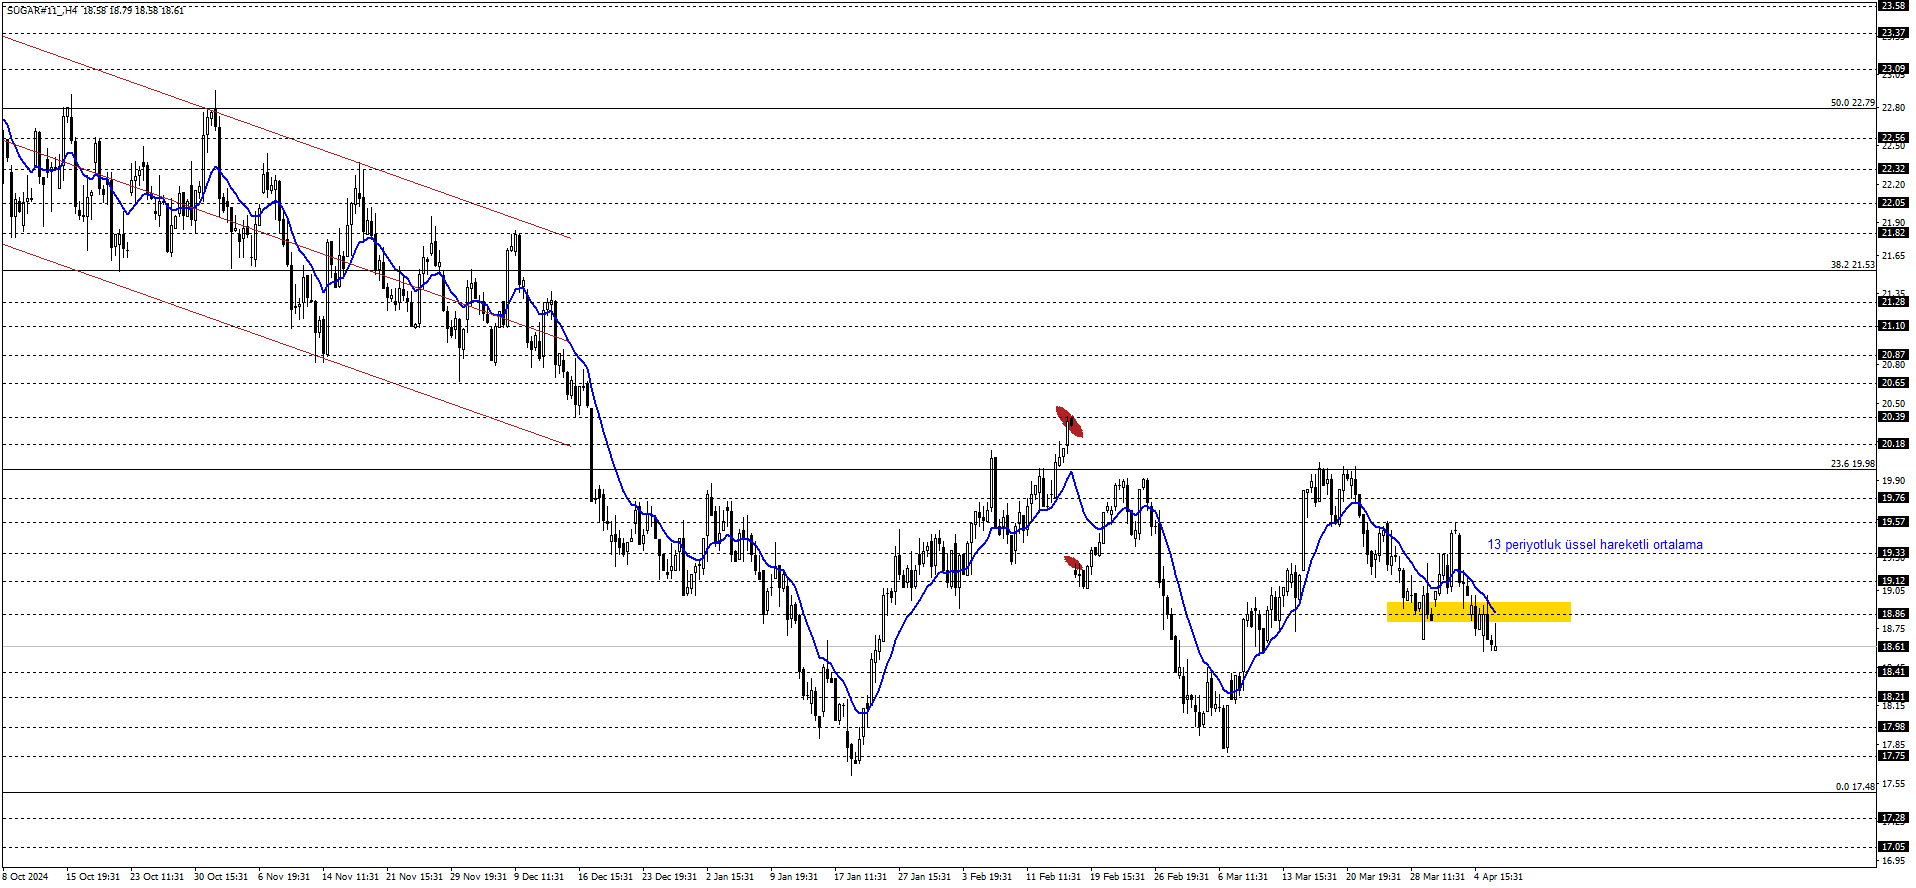
Task: Click the lower red arrow marker near 19.12
Action: (x=1073, y=564)
